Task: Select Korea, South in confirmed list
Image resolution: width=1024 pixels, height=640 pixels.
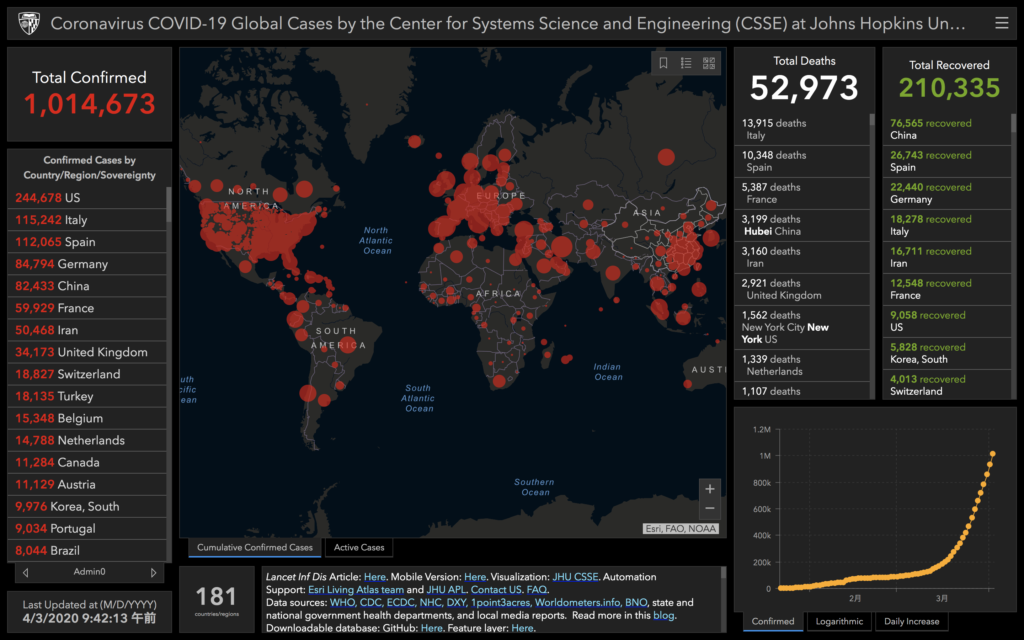Action: point(87,507)
